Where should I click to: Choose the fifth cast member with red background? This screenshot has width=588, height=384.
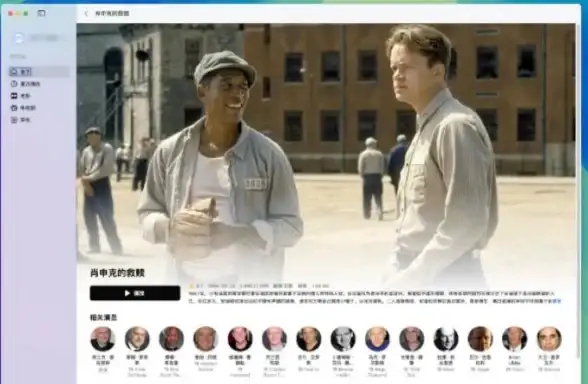[x=240, y=339]
